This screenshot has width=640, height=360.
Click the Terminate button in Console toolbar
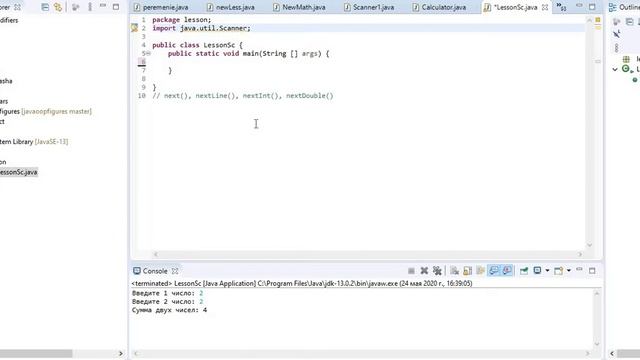[411, 271]
